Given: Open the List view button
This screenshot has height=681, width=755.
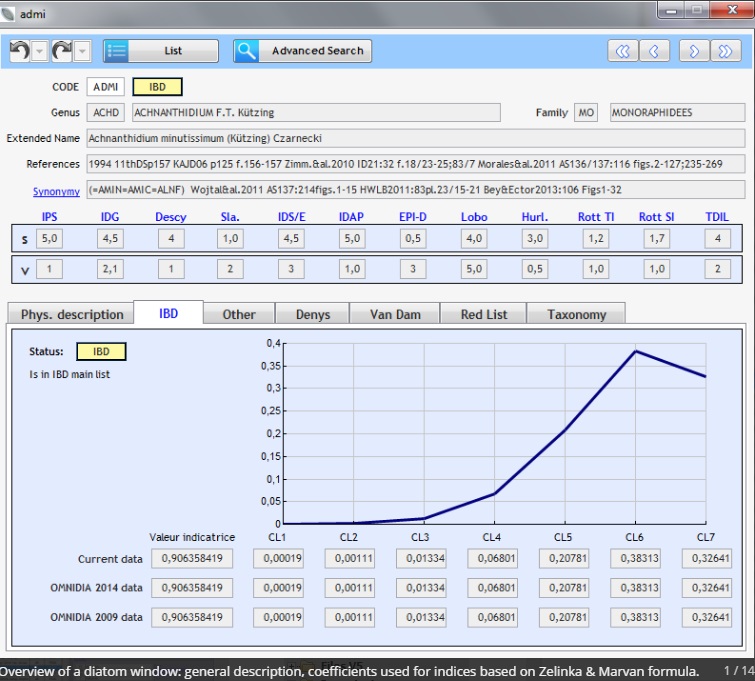Looking at the screenshot, I should [161, 51].
